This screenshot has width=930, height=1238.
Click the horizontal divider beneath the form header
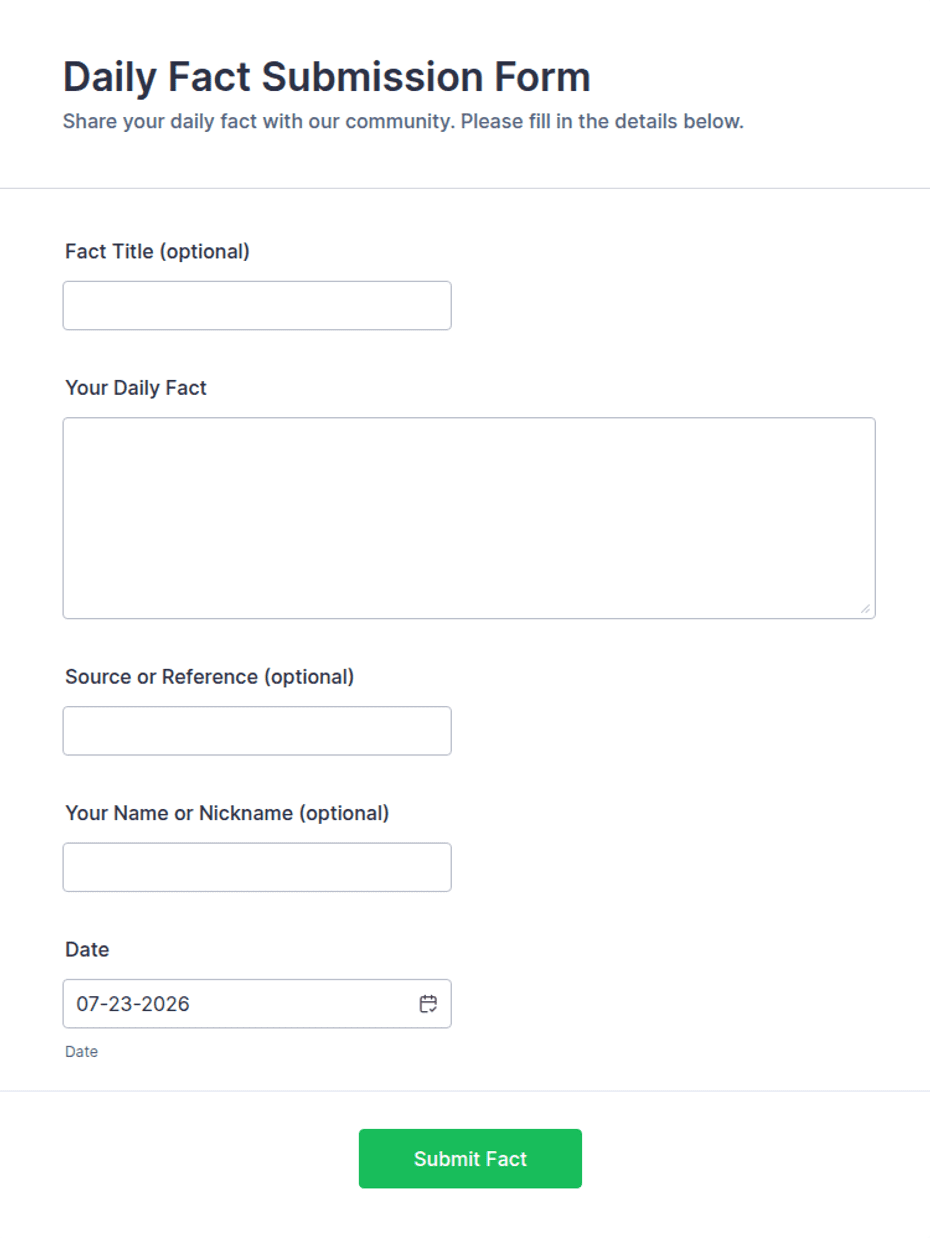(x=465, y=188)
